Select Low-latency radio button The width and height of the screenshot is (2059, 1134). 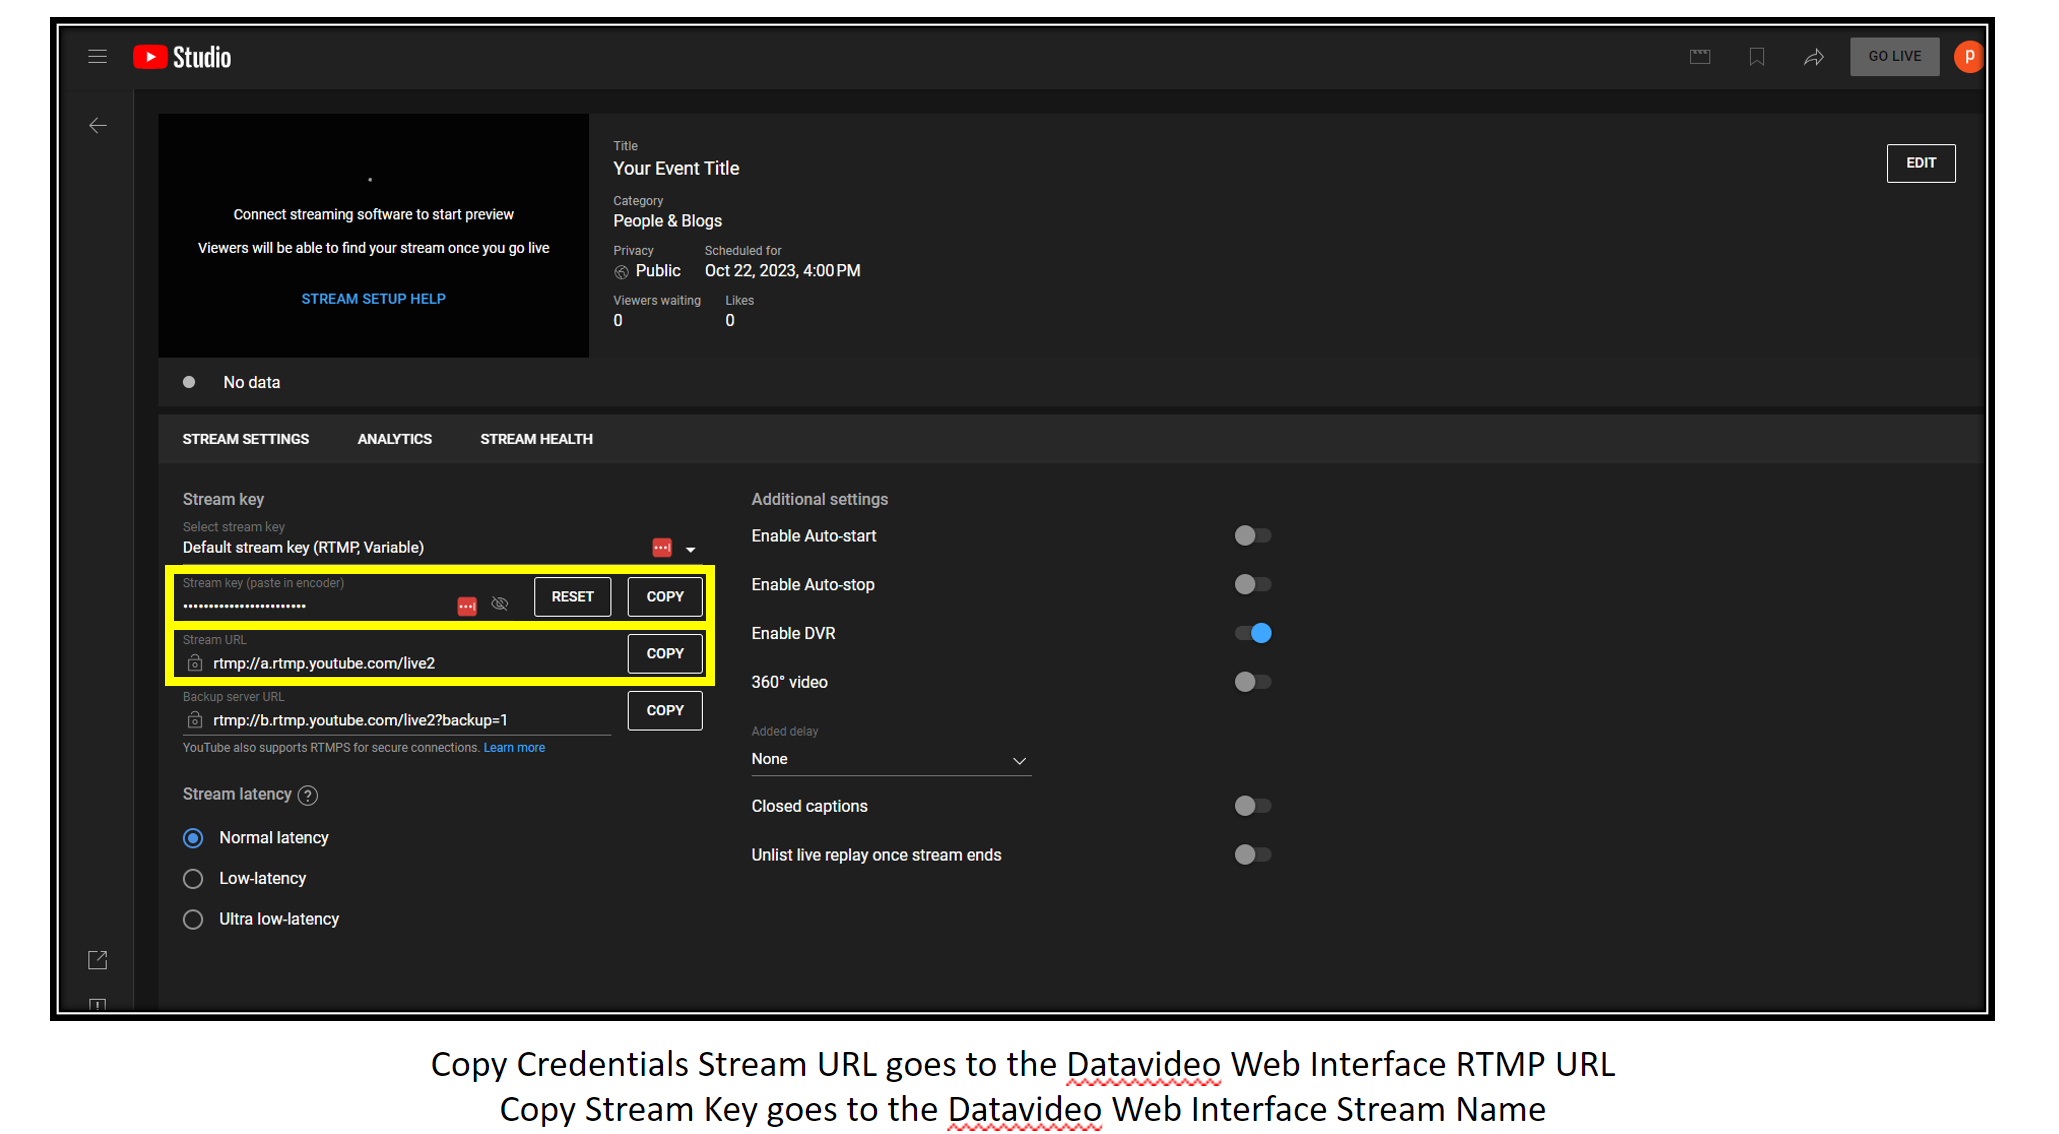(193, 879)
